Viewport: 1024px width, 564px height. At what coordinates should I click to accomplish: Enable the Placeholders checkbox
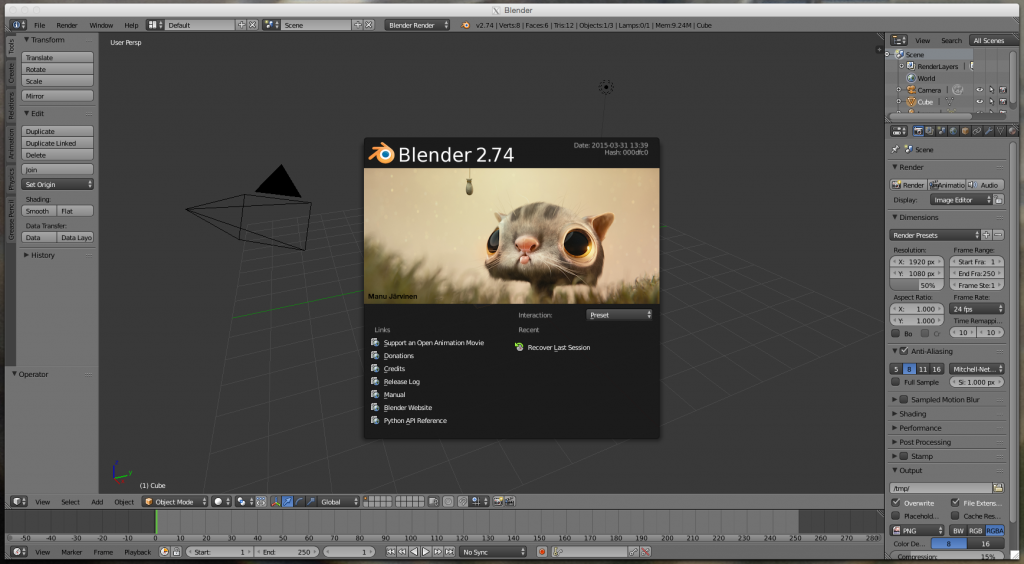(x=896, y=516)
